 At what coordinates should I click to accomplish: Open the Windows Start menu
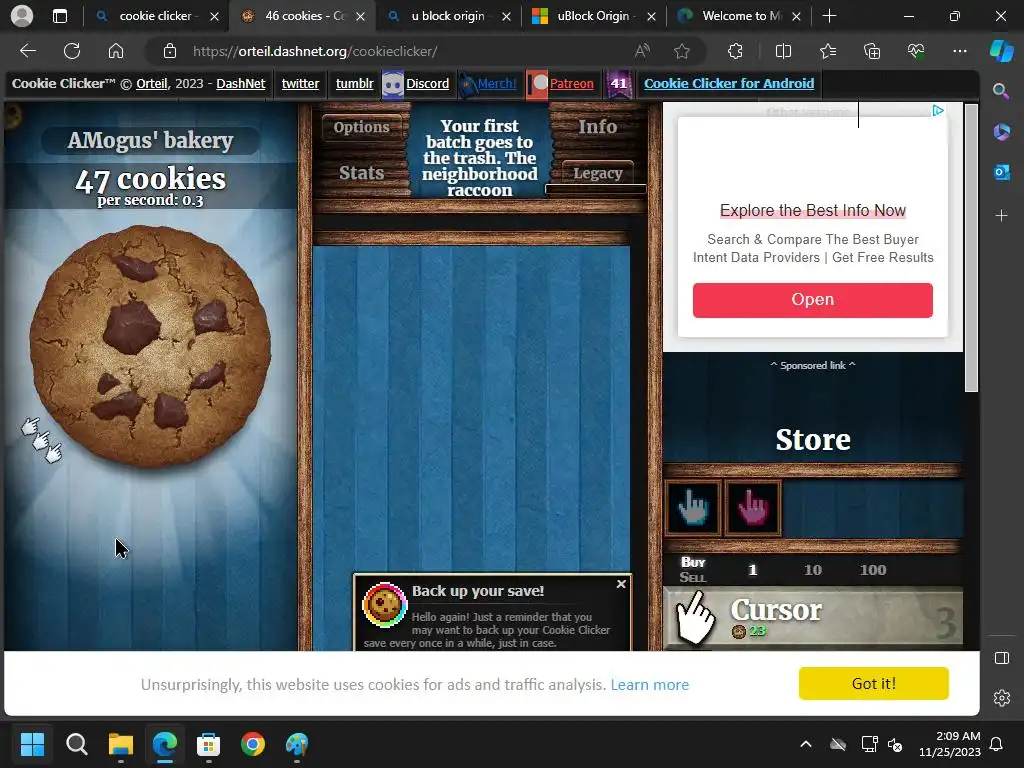click(32, 744)
